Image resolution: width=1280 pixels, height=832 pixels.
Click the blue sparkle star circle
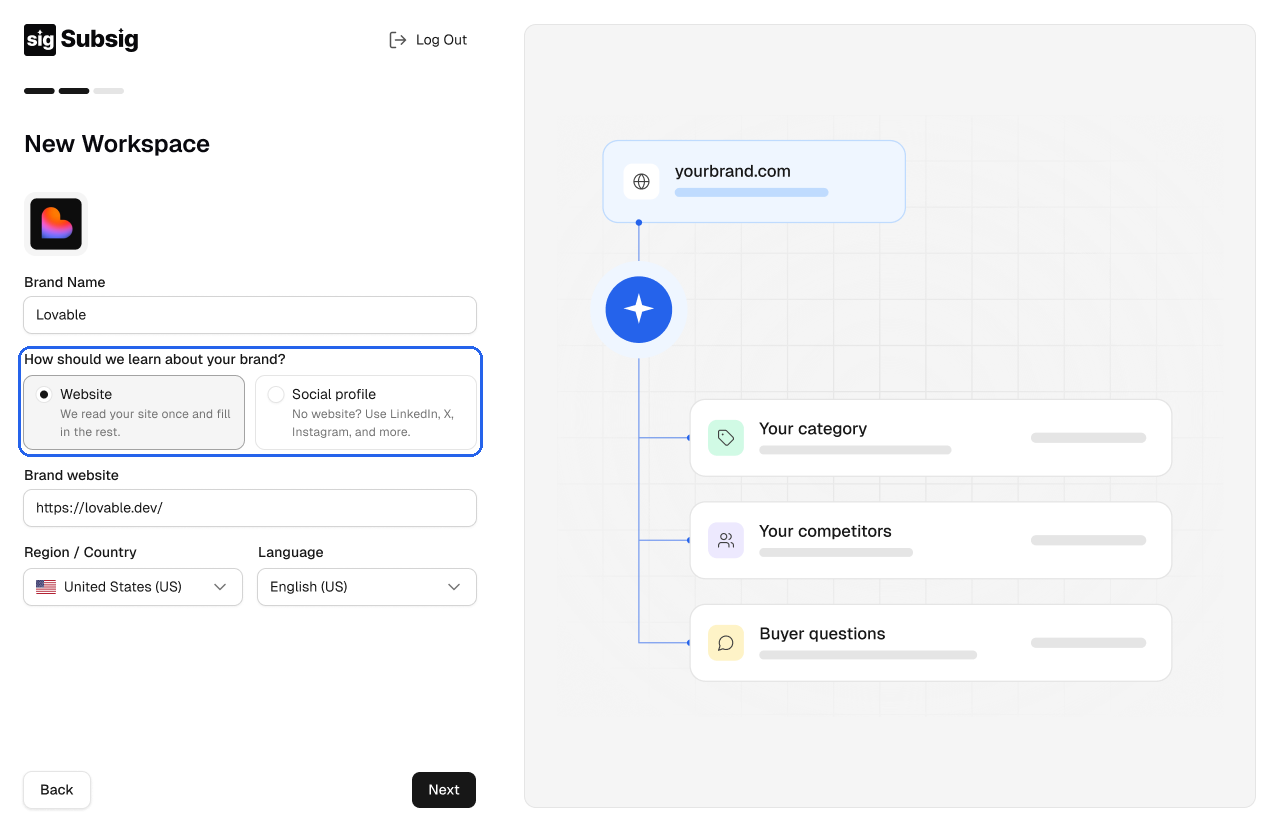coord(639,310)
